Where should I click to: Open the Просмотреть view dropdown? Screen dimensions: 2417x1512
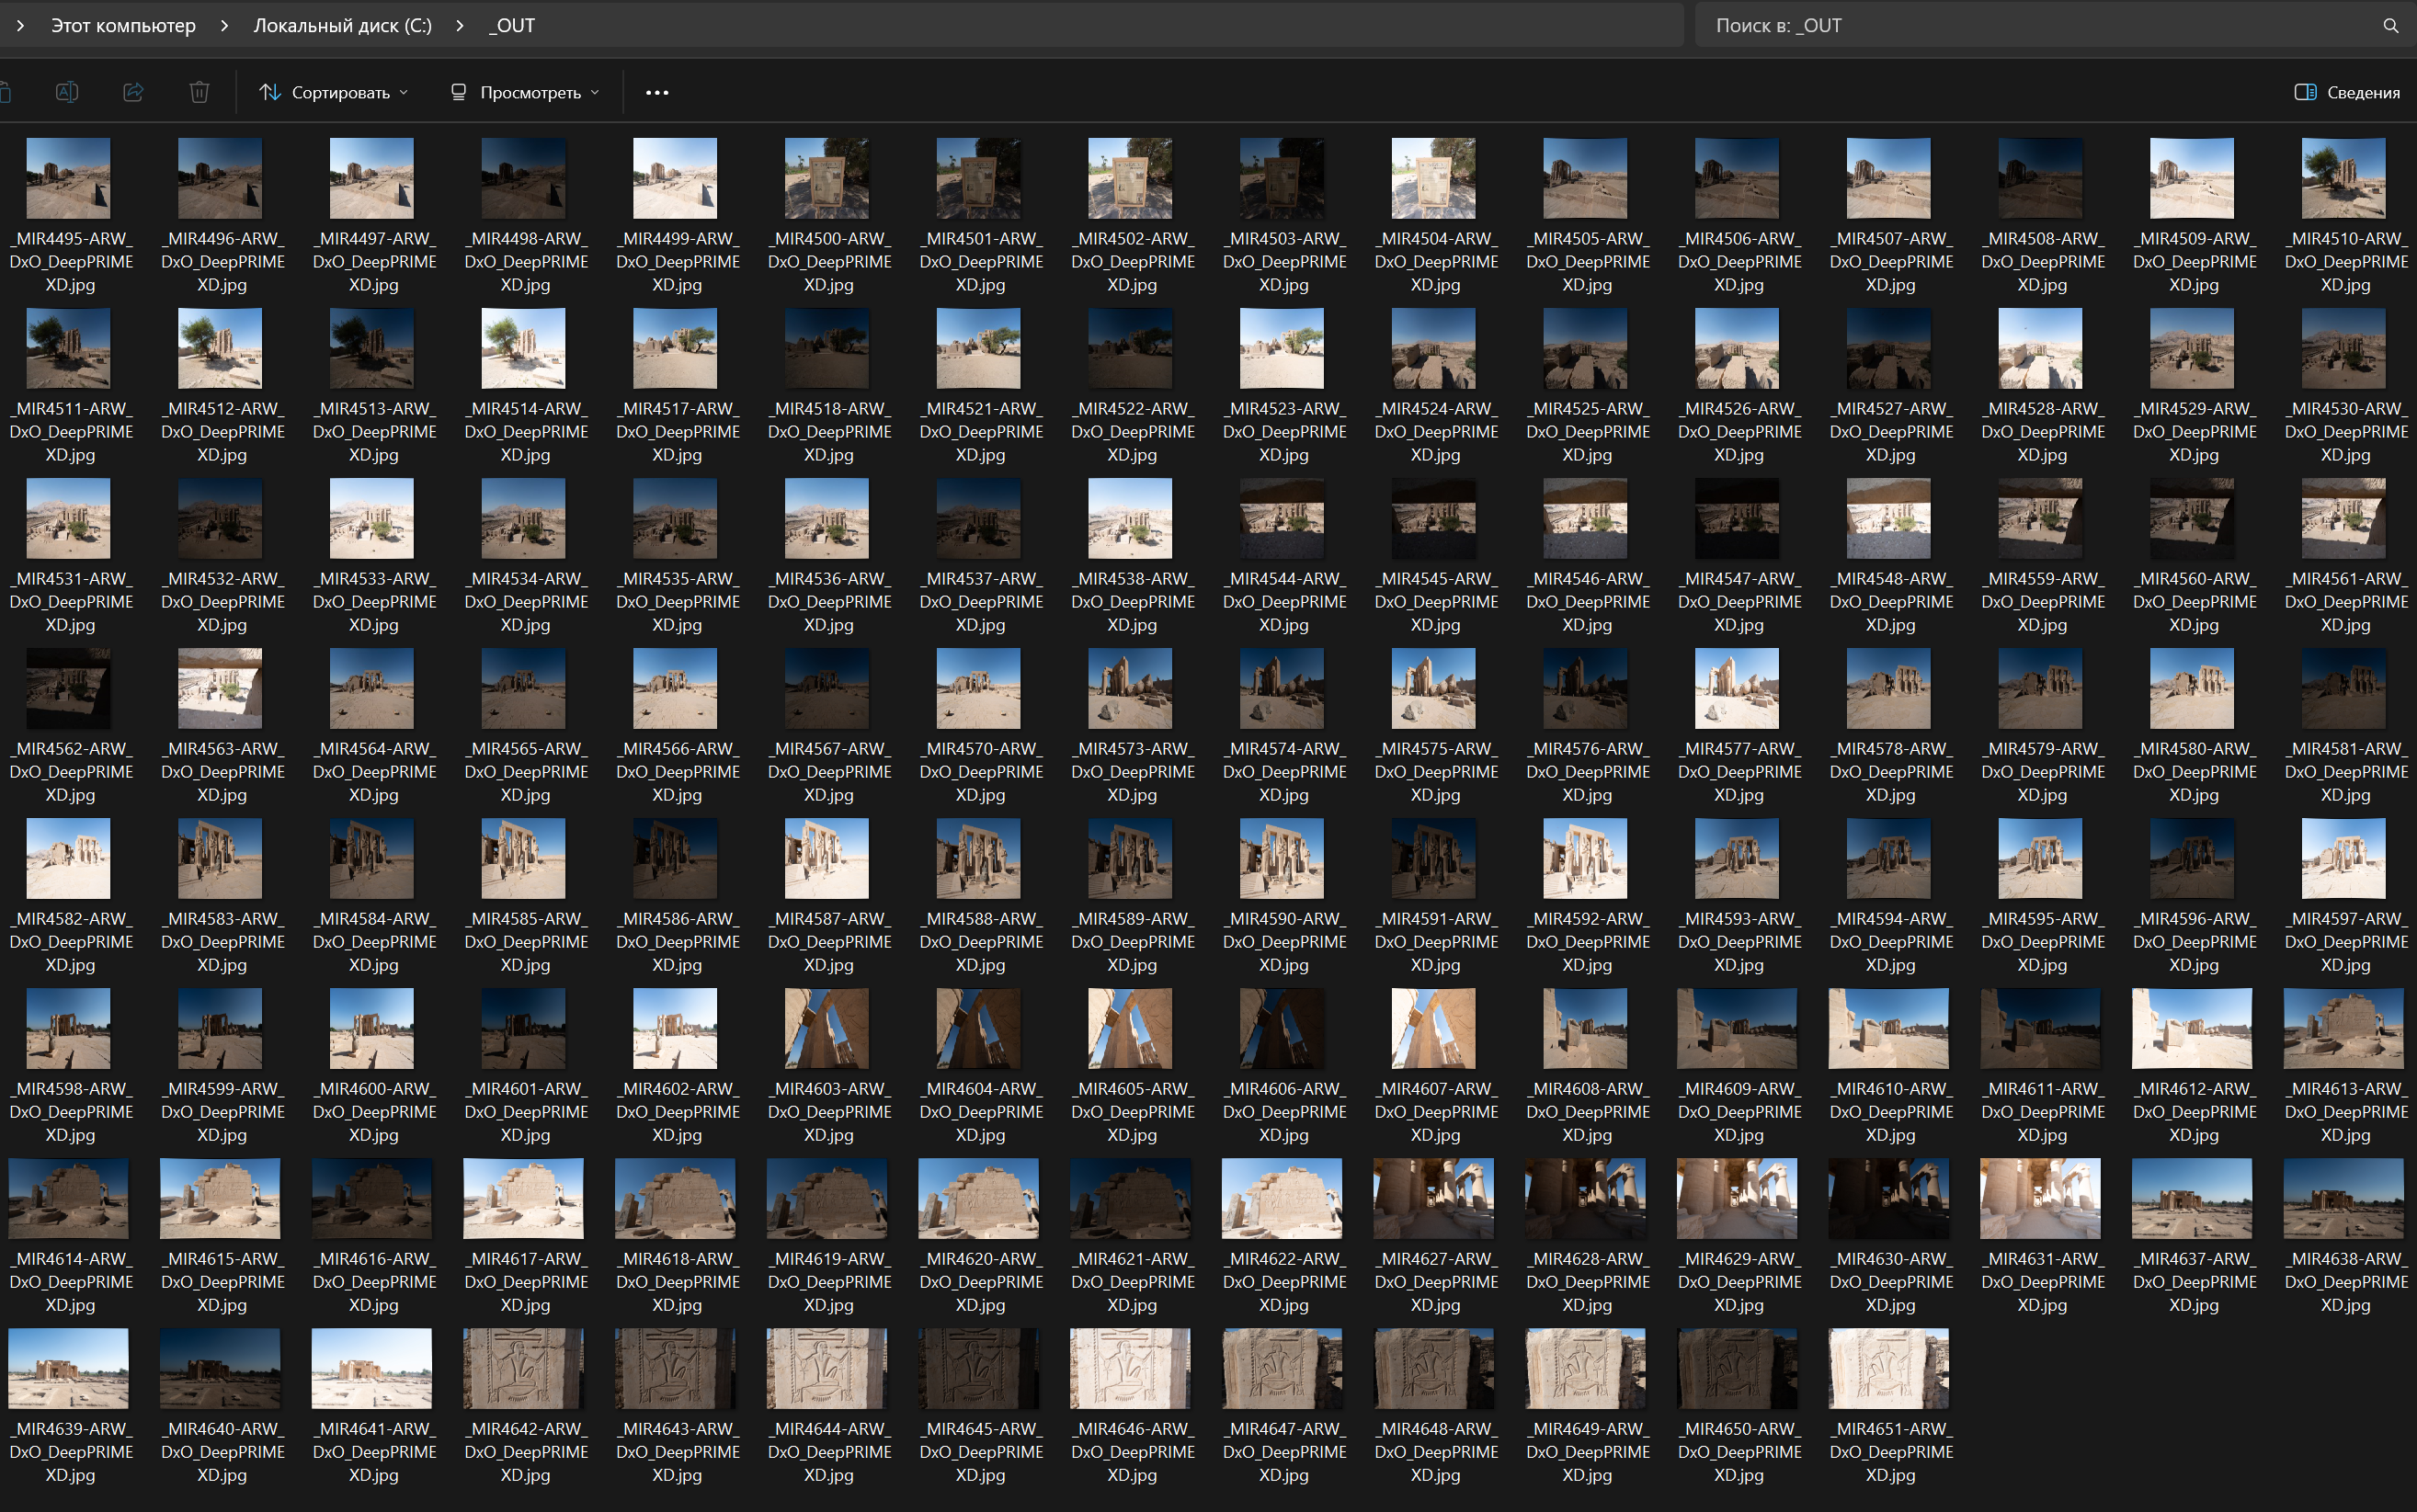click(525, 92)
